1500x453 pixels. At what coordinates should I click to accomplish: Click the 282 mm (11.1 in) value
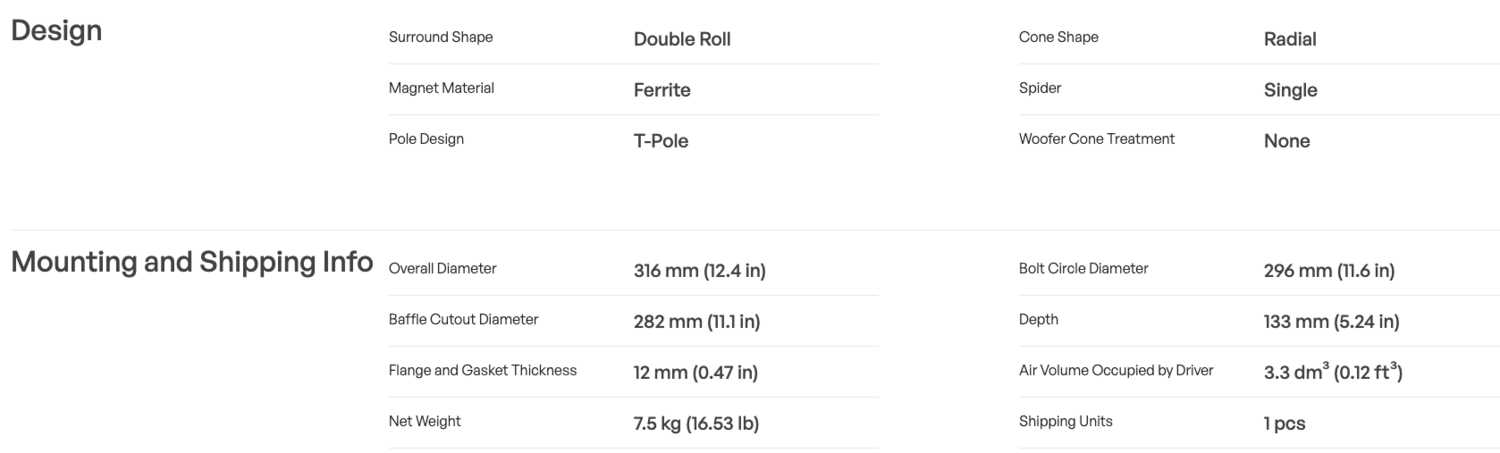point(697,322)
